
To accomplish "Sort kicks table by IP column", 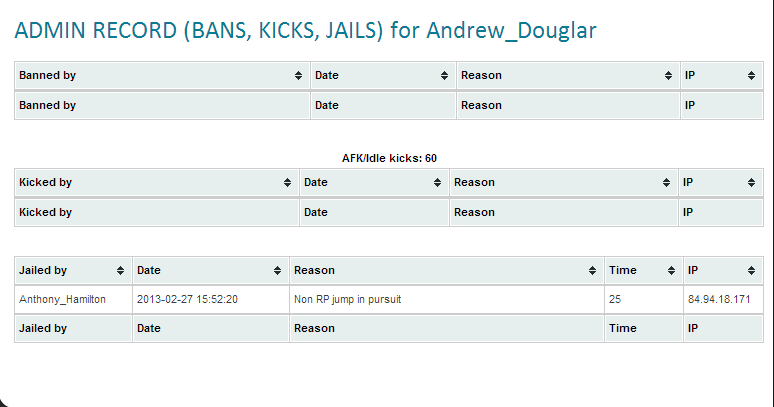I will coord(718,183).
